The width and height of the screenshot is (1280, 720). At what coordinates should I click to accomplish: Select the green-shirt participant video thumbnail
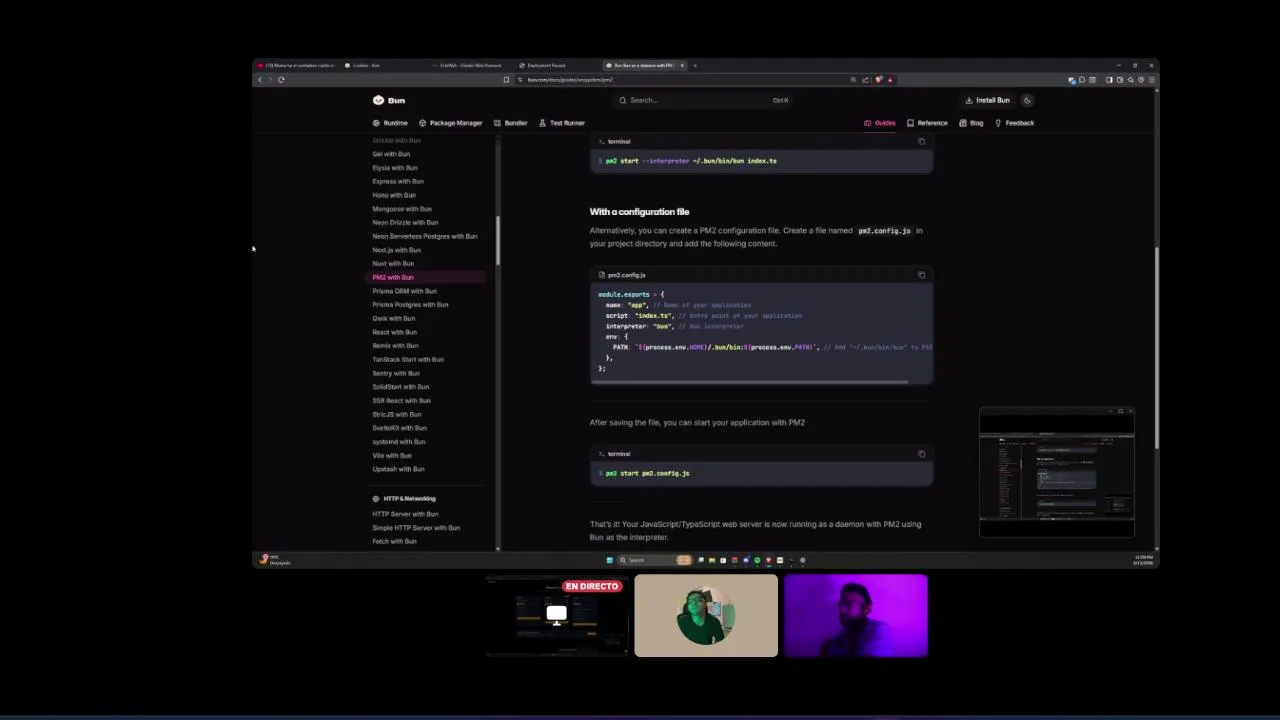tap(706, 615)
